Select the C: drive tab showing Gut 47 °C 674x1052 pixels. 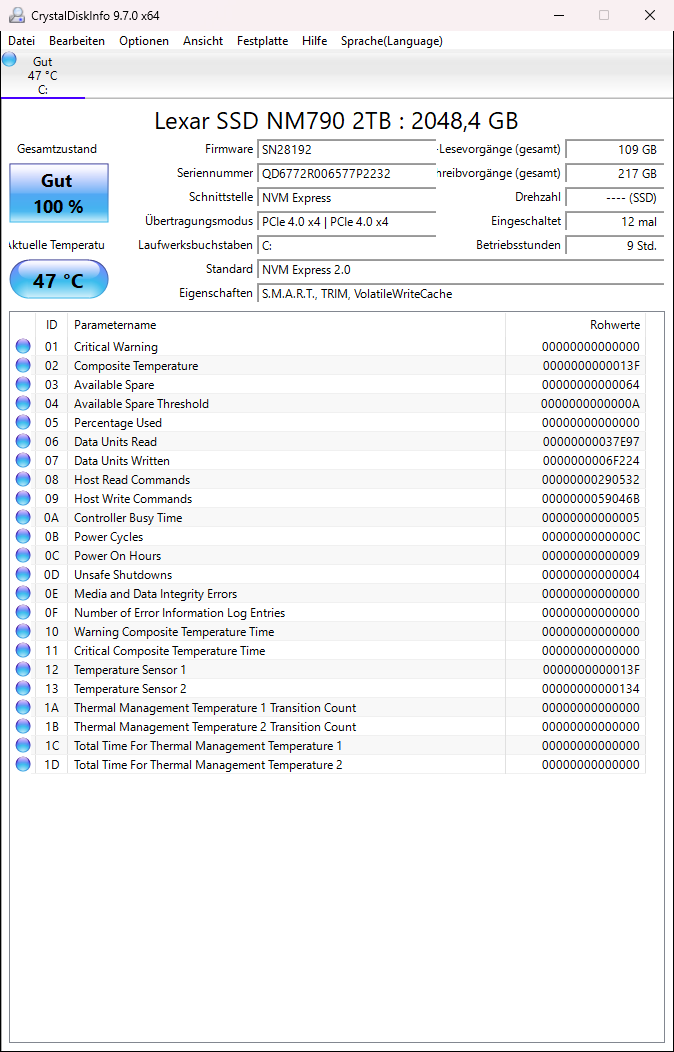[43, 75]
